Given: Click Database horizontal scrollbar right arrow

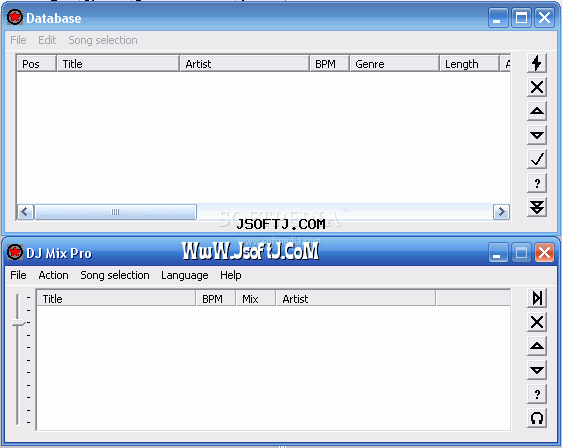Looking at the screenshot, I should pyautogui.click(x=501, y=212).
